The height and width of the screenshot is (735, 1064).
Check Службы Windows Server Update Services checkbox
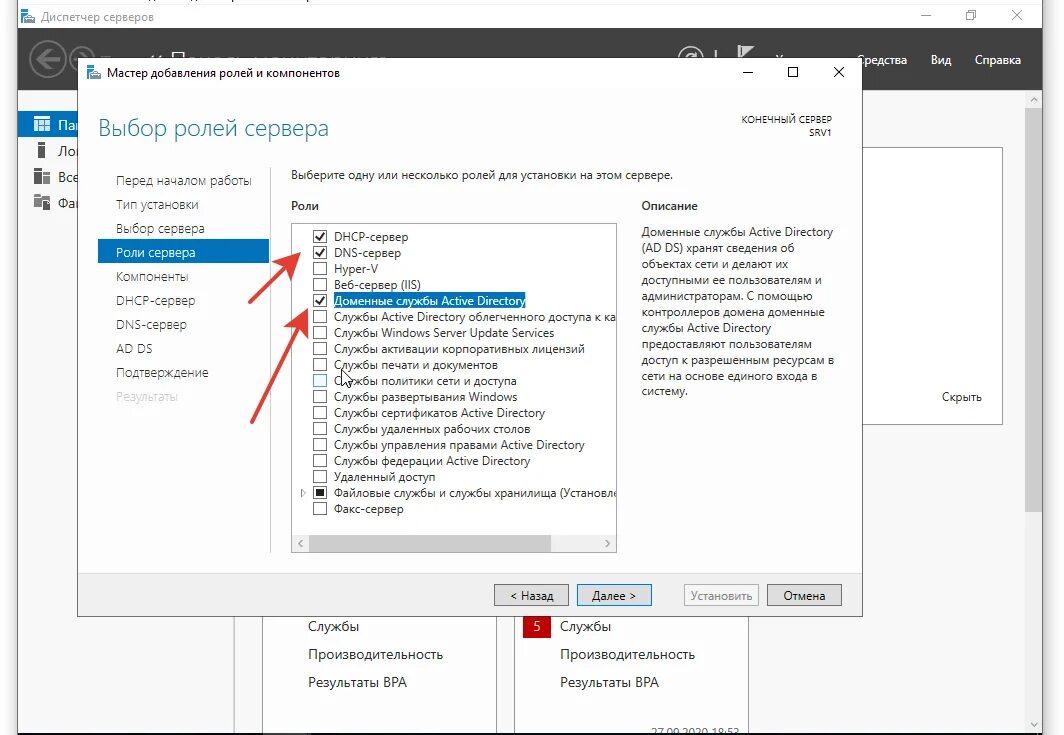click(320, 333)
